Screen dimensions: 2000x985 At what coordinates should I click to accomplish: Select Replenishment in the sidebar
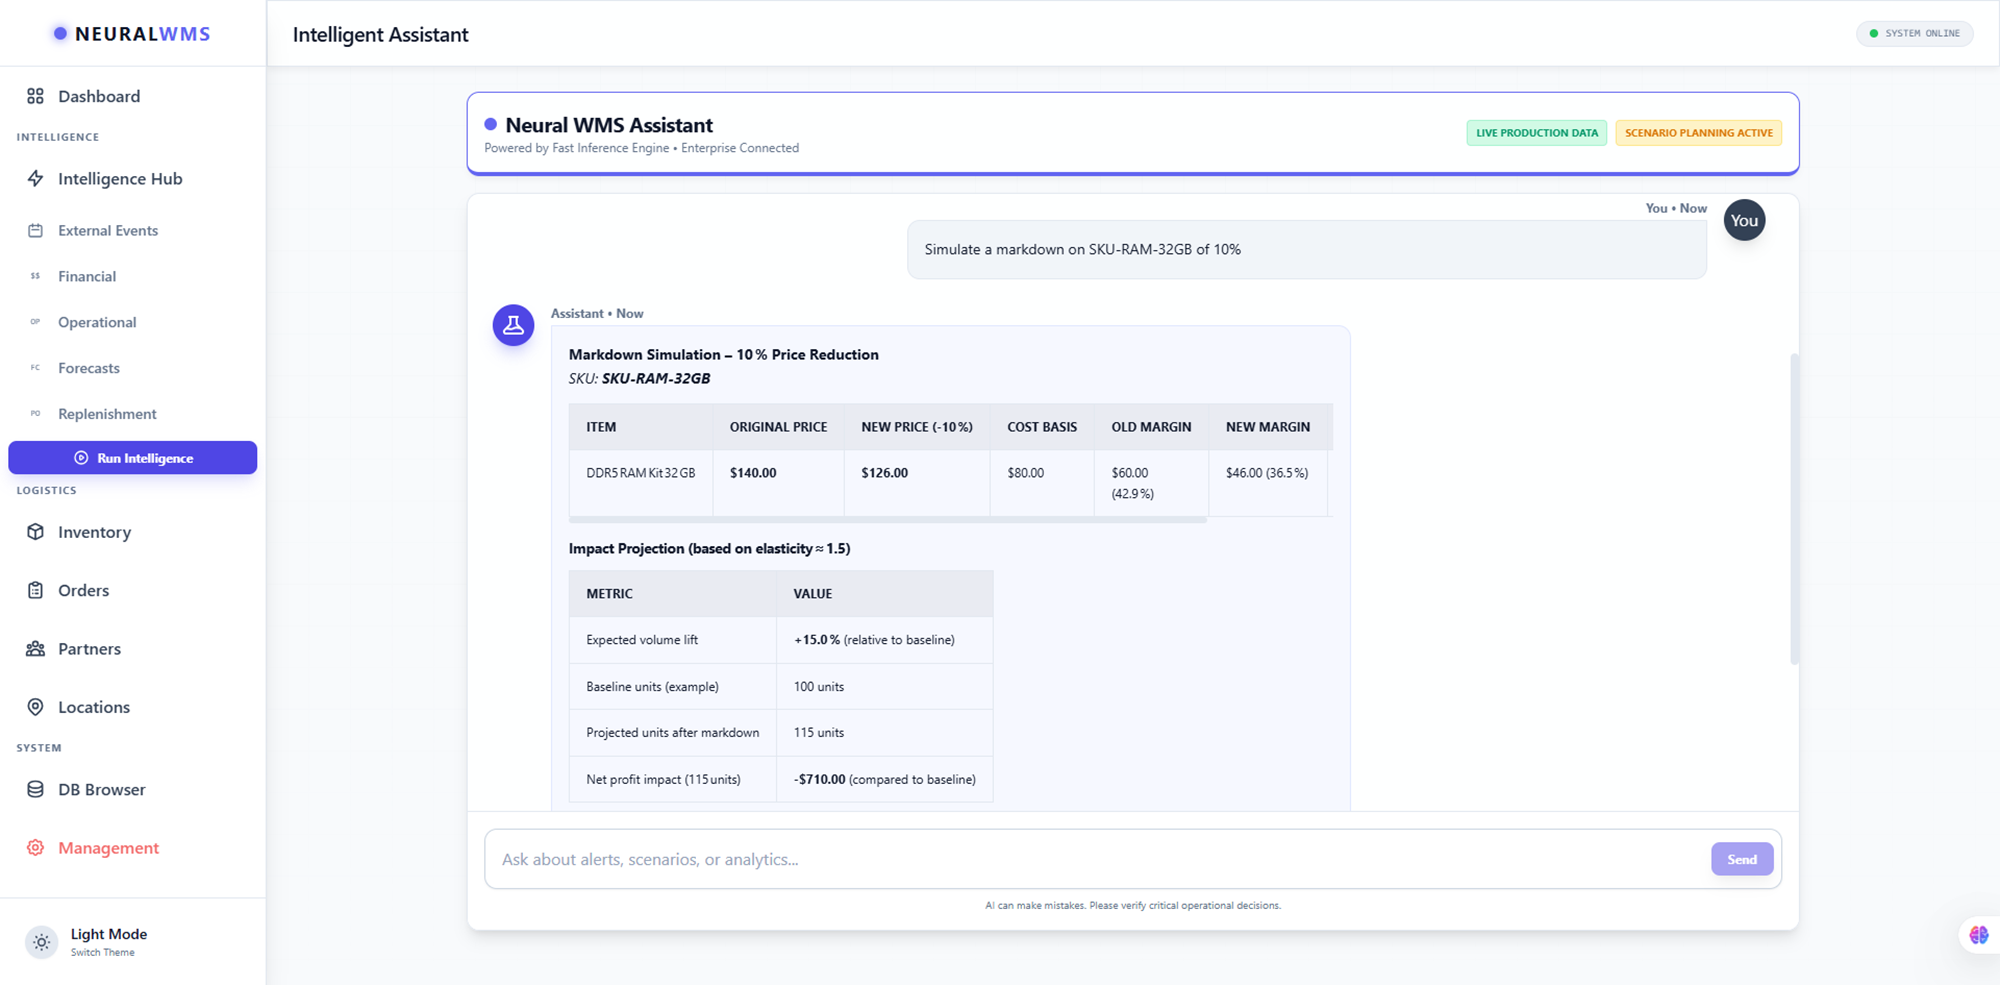click(x=107, y=414)
